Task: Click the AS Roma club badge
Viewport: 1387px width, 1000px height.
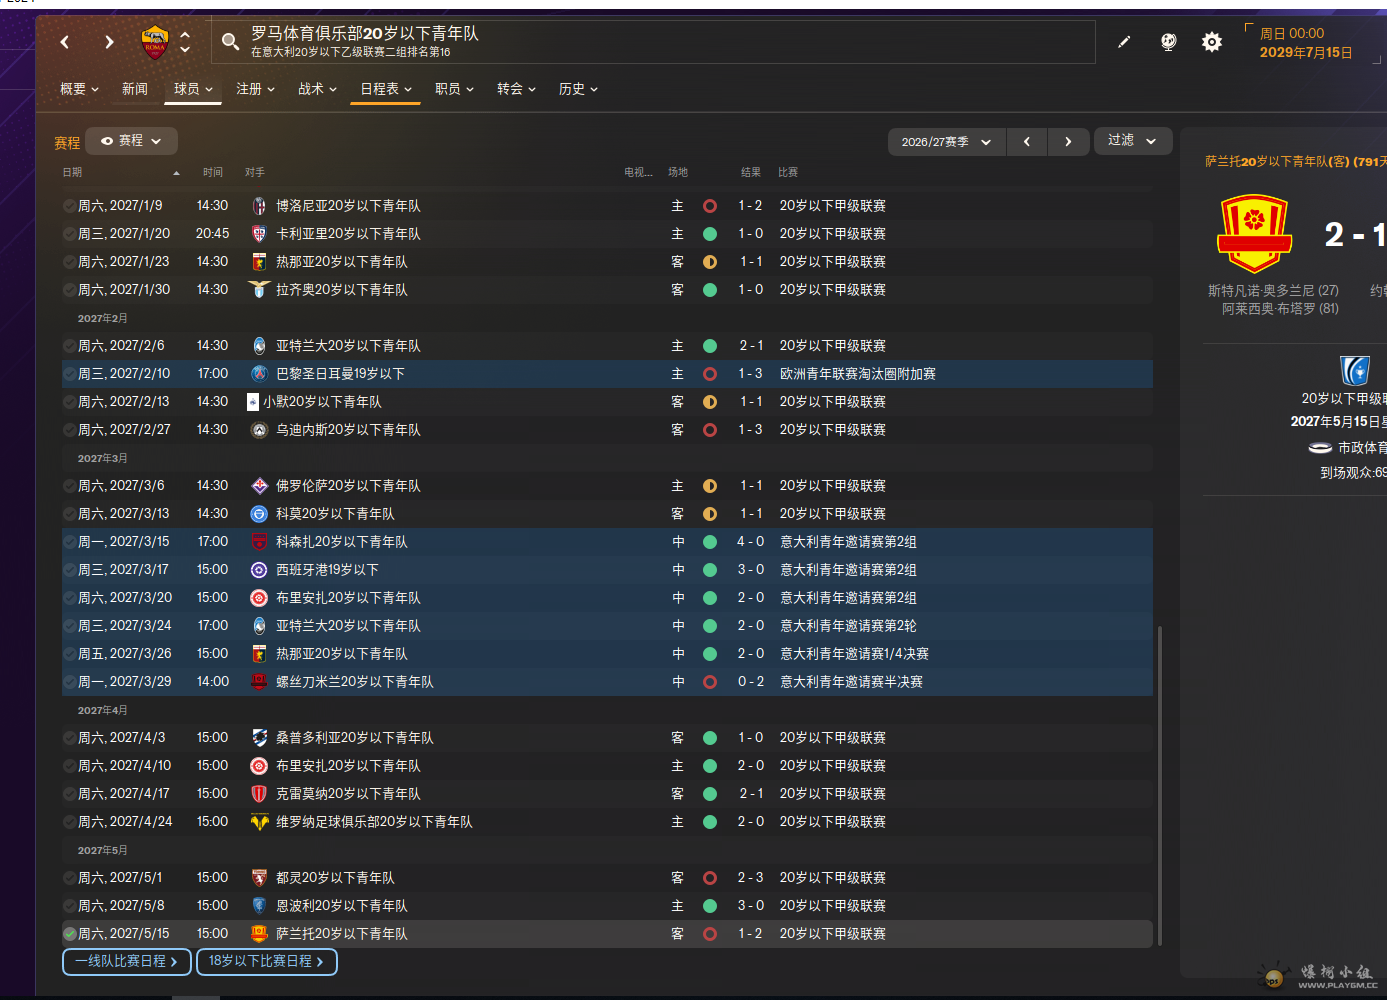Action: click(x=155, y=42)
